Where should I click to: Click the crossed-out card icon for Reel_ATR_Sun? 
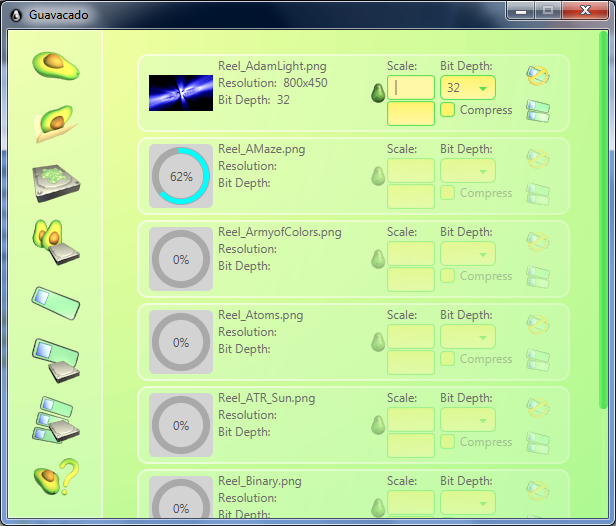pos(538,407)
